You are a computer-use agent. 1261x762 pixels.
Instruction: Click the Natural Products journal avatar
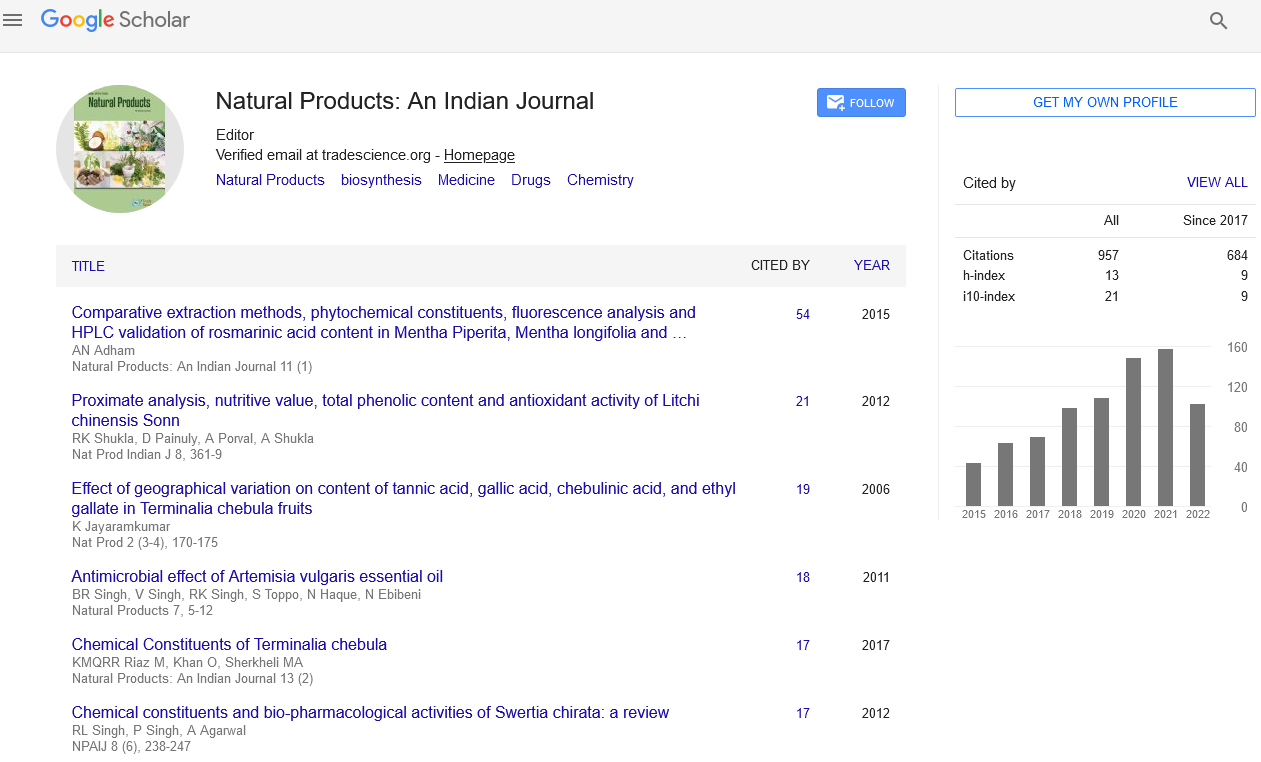120,149
